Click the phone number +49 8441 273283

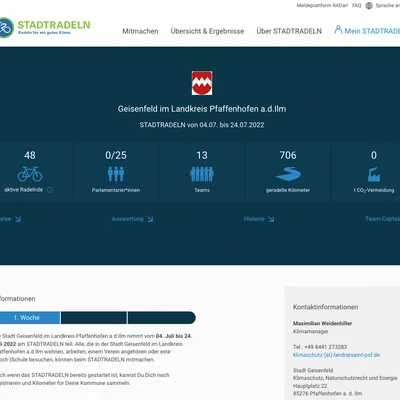[326, 347]
